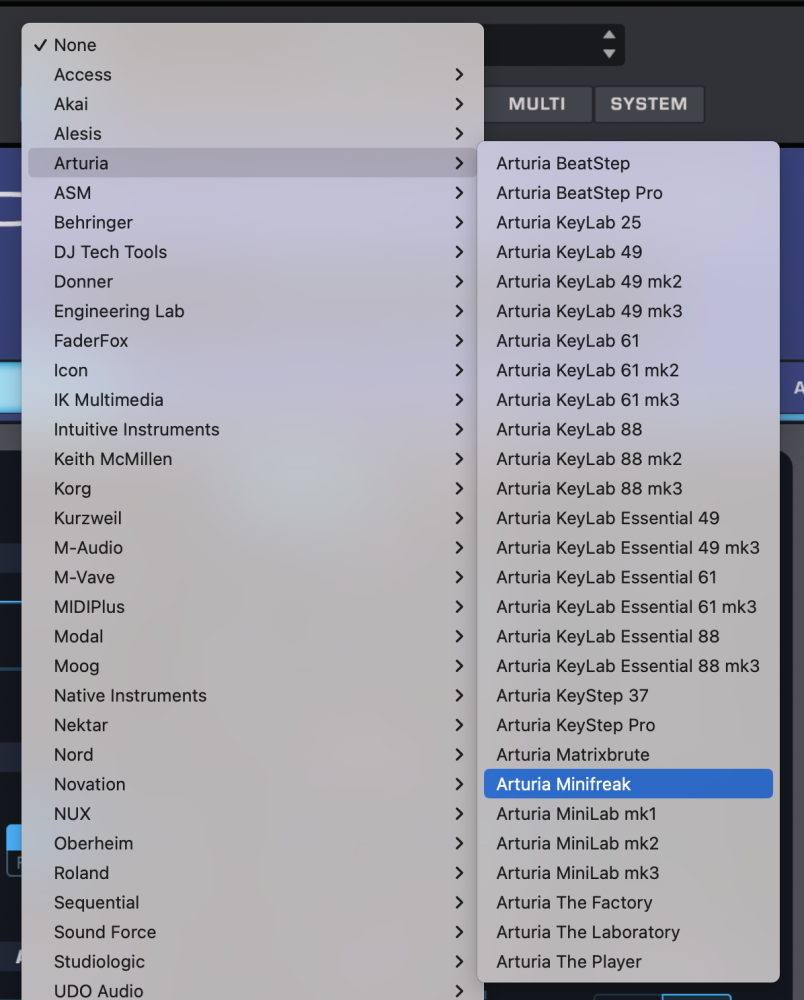Open the Kurzweil entry
Viewport: 804px width, 1000px height.
pos(252,518)
